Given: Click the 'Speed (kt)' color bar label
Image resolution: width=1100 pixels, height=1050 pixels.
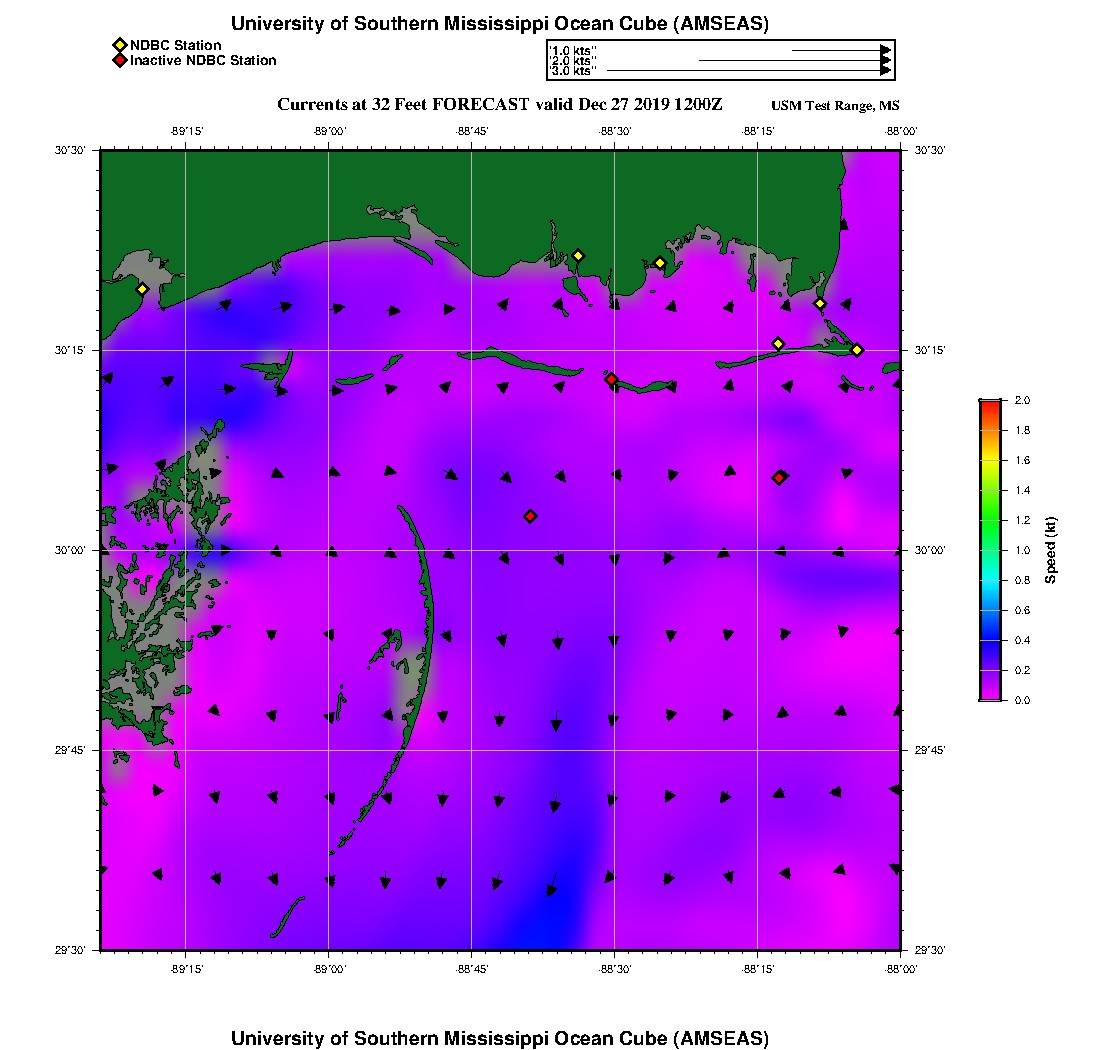Looking at the screenshot, I should [1051, 550].
